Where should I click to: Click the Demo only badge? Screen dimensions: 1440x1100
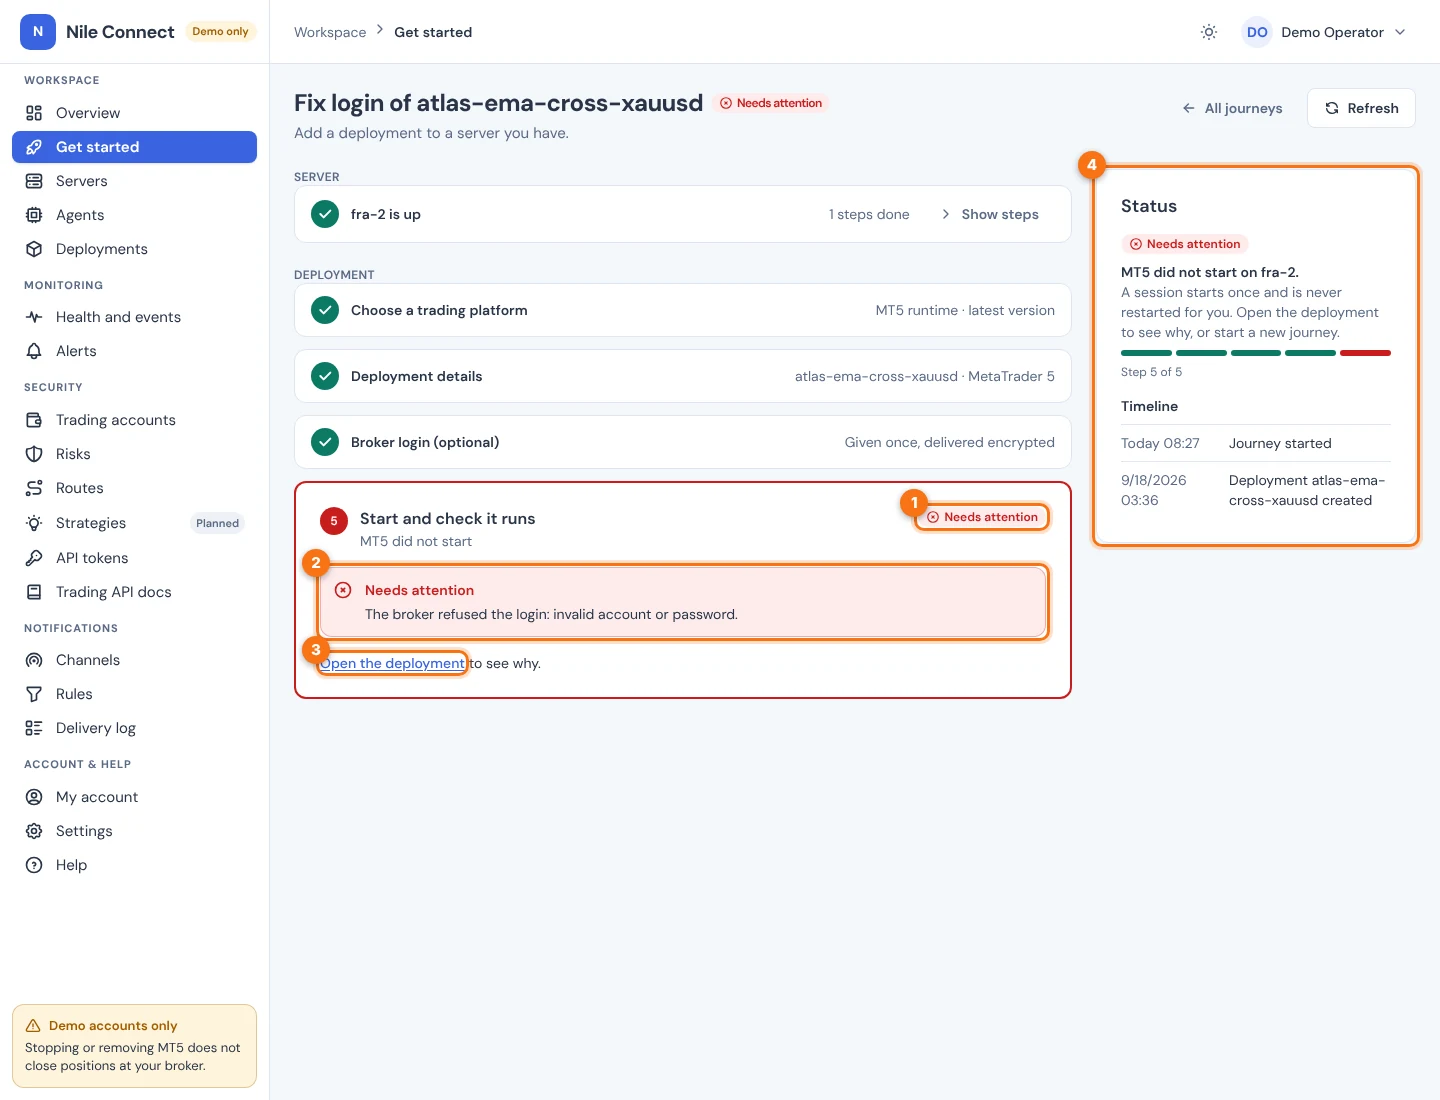pos(220,31)
